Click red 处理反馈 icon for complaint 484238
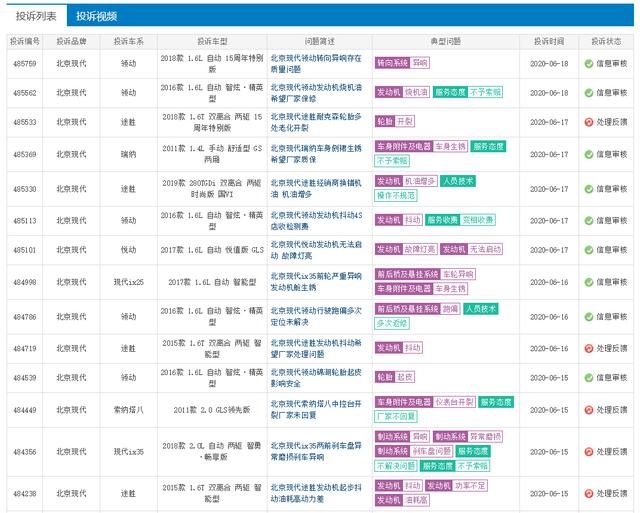Image resolution: width=640 pixels, height=513 pixels. (x=589, y=493)
